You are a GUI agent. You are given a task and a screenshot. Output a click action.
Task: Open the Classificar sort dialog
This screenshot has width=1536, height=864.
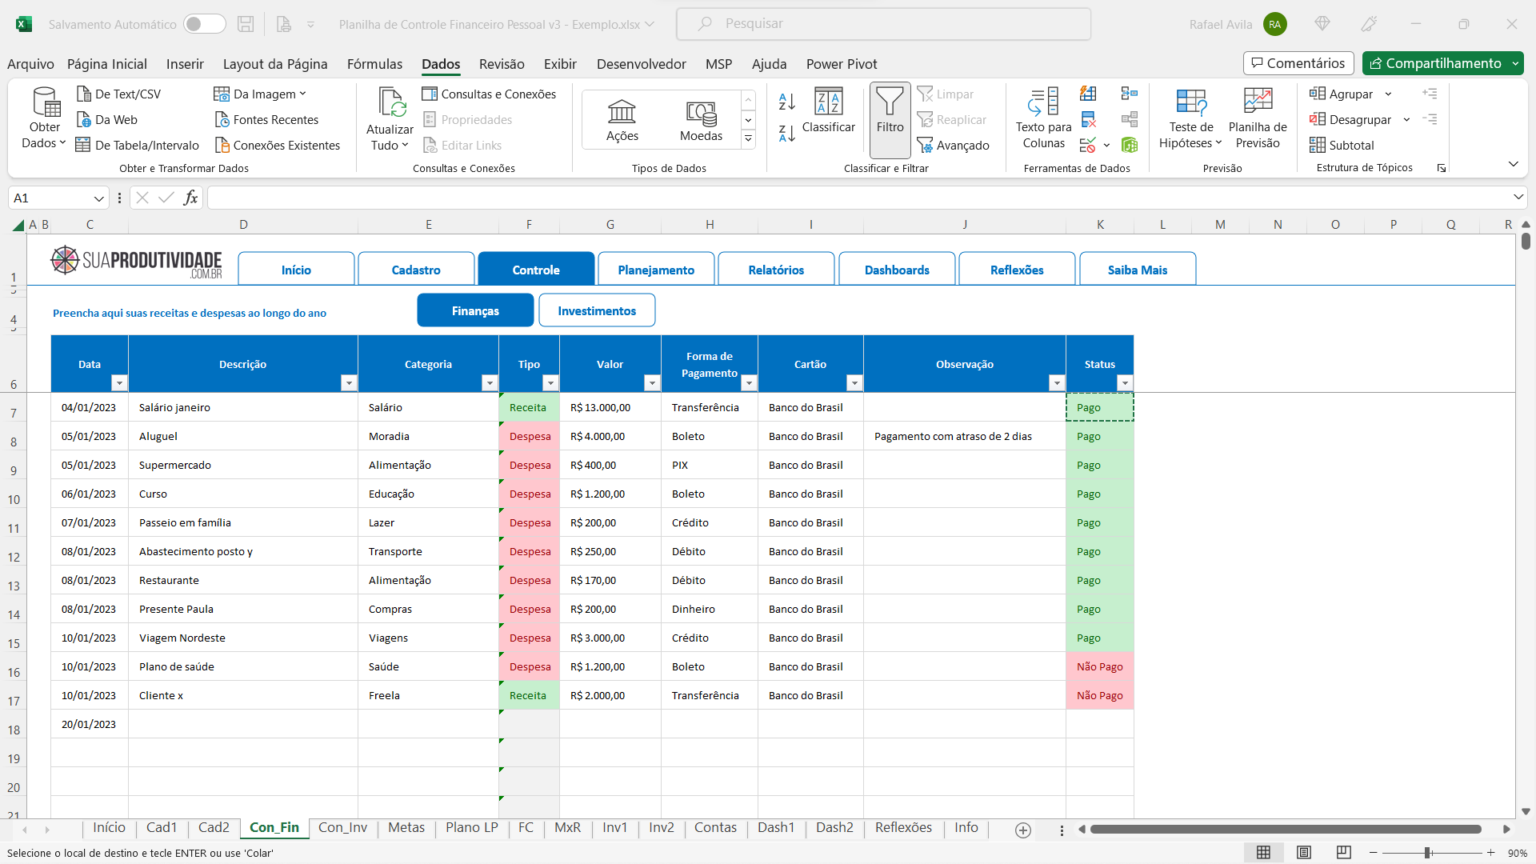coord(828,111)
